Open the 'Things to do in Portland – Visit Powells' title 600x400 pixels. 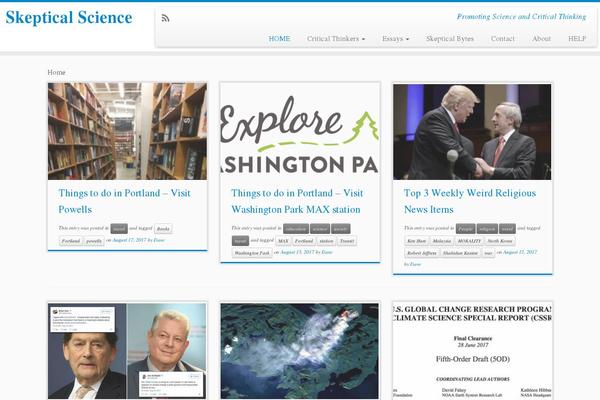(x=124, y=201)
